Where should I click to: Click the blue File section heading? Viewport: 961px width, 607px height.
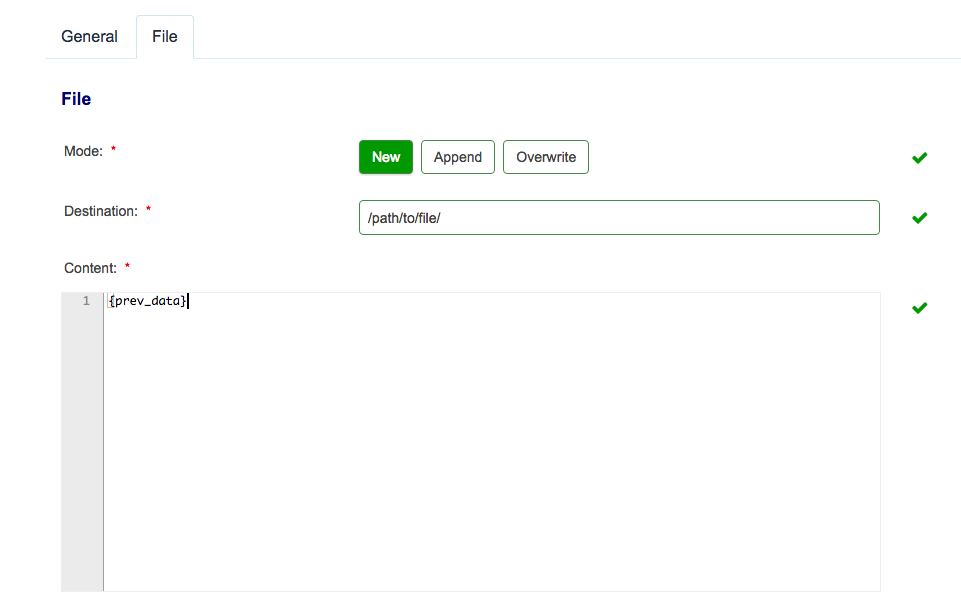(x=75, y=98)
